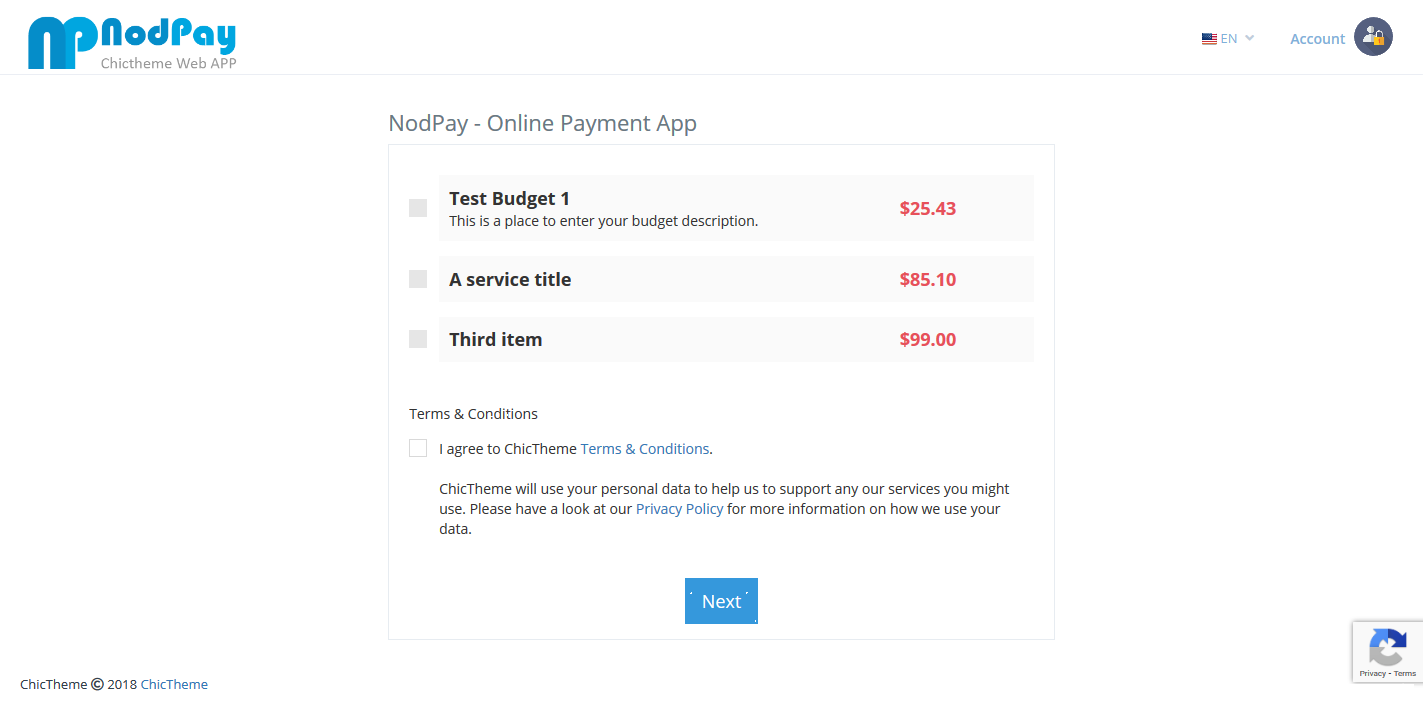The width and height of the screenshot is (1423, 709).
Task: Click the US flag language icon
Action: [1209, 39]
